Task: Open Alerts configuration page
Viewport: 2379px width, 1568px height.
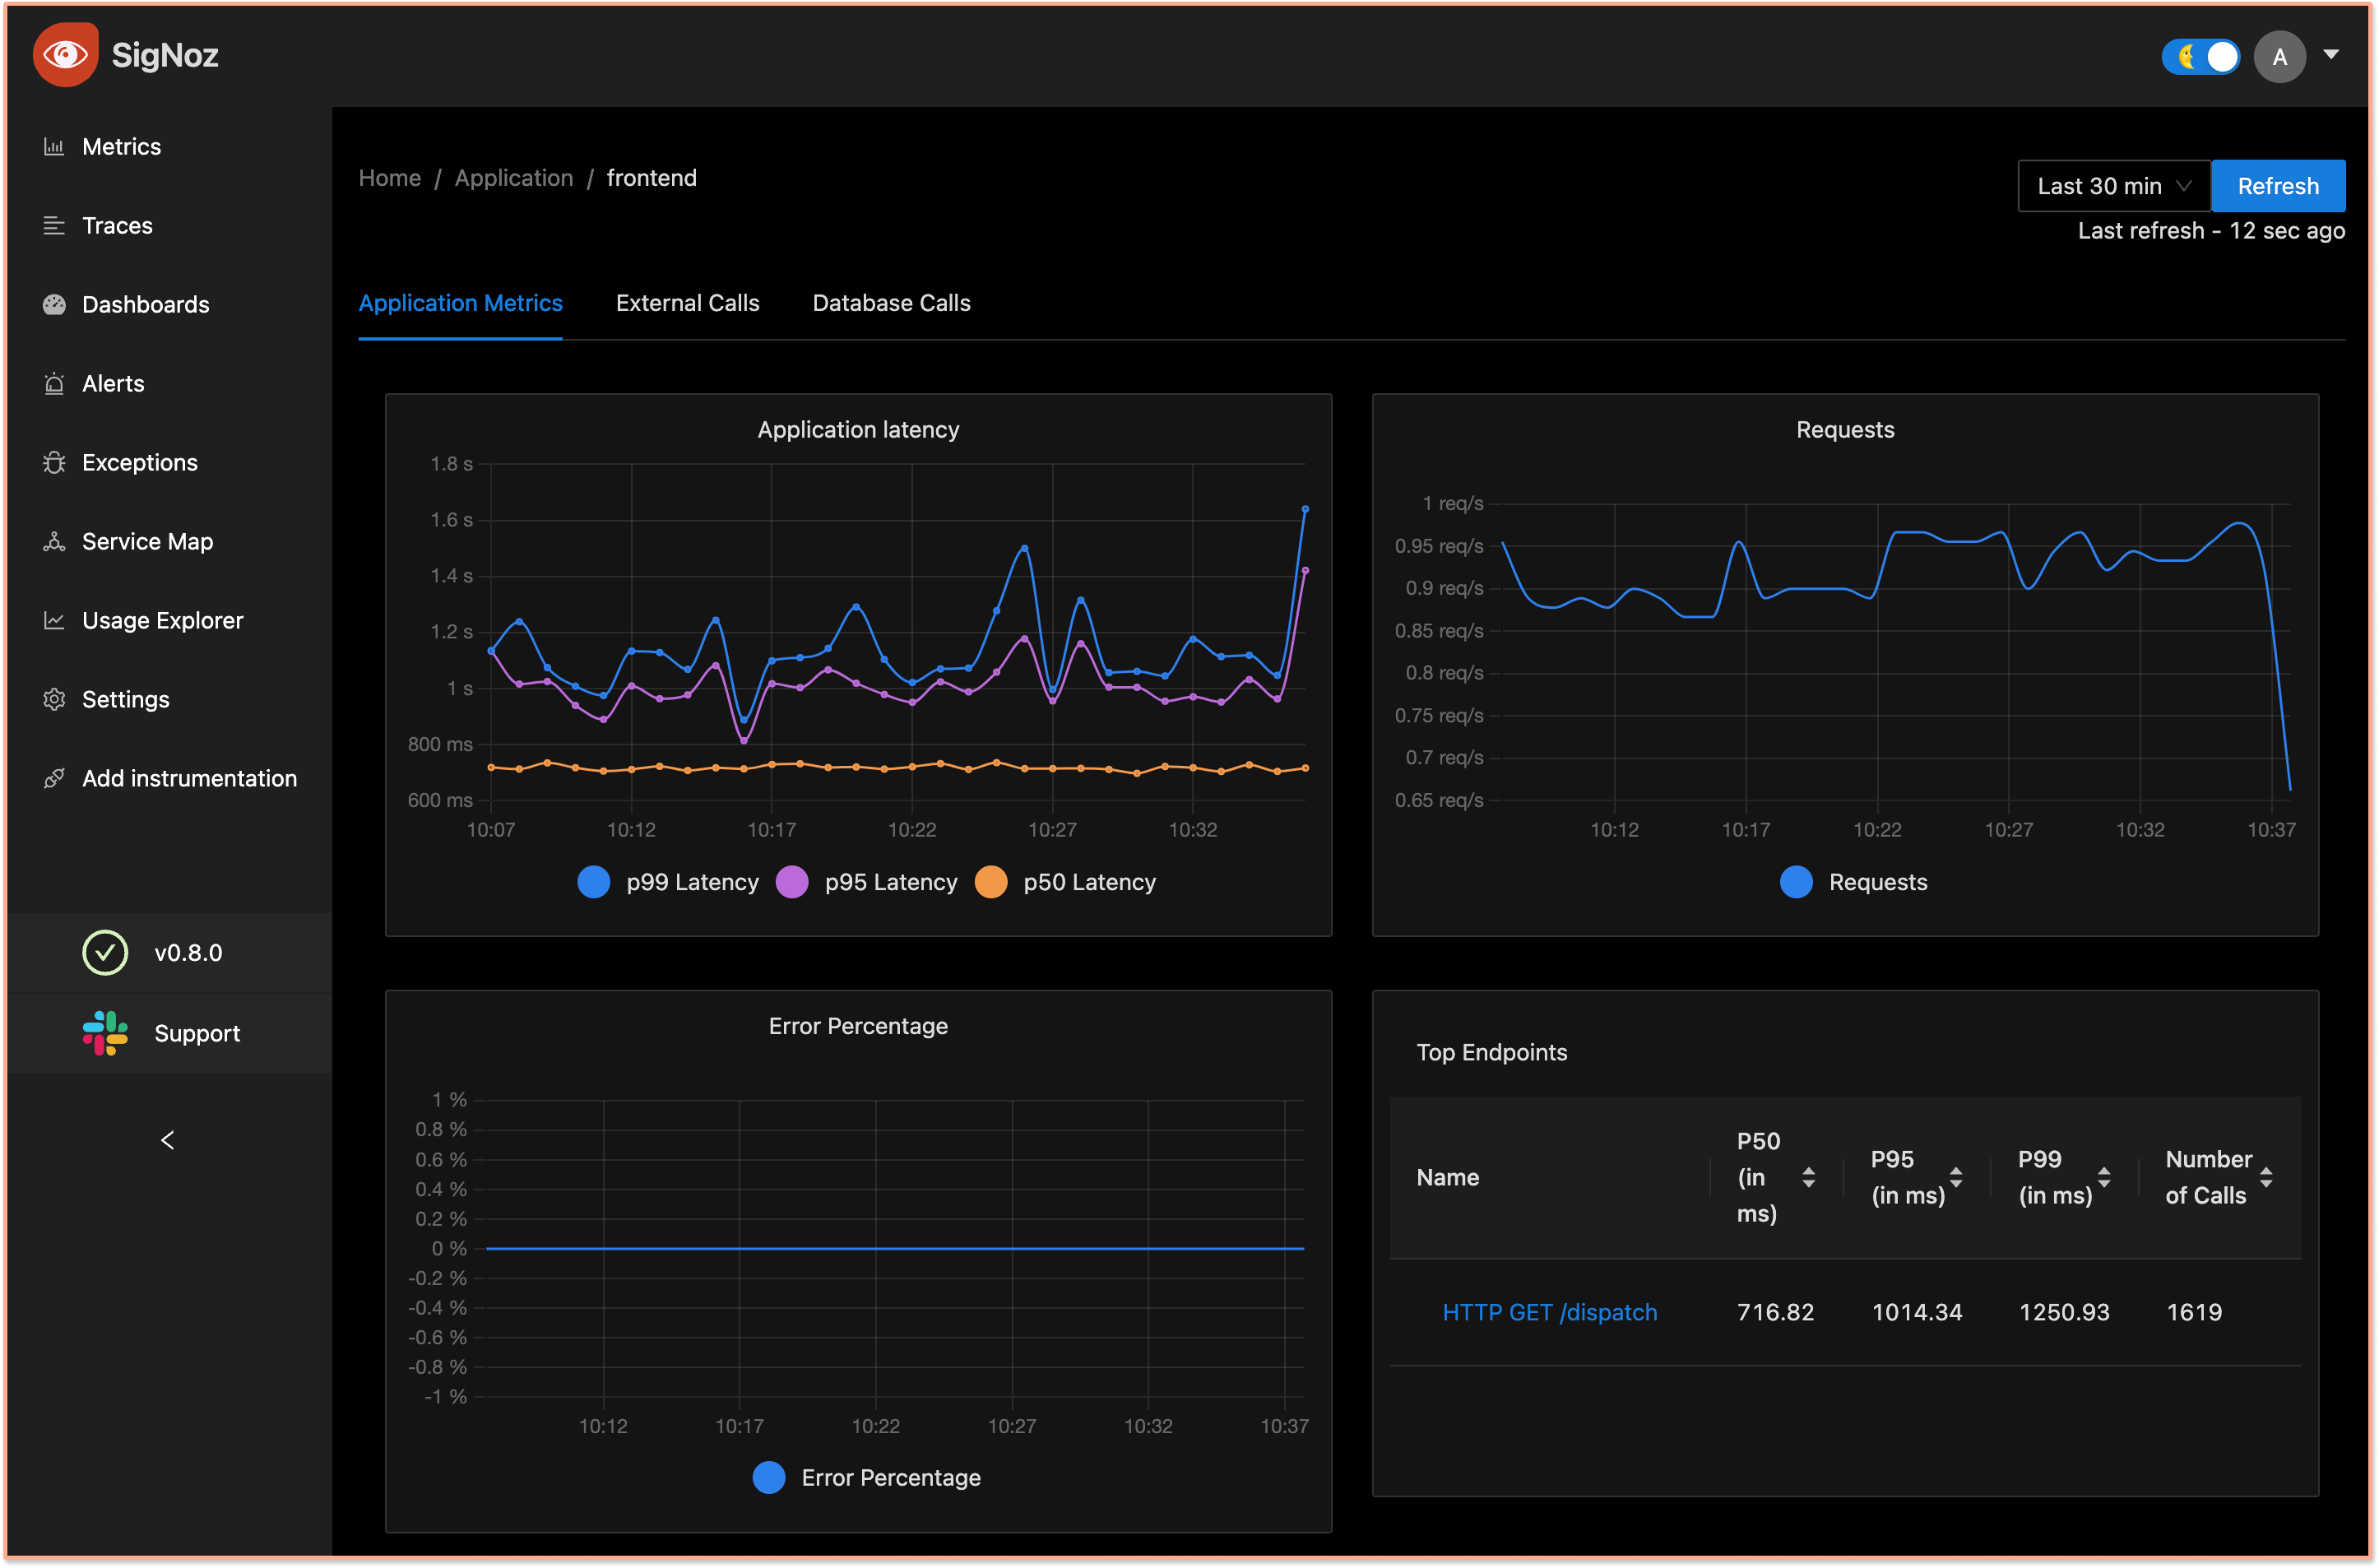Action: point(112,382)
